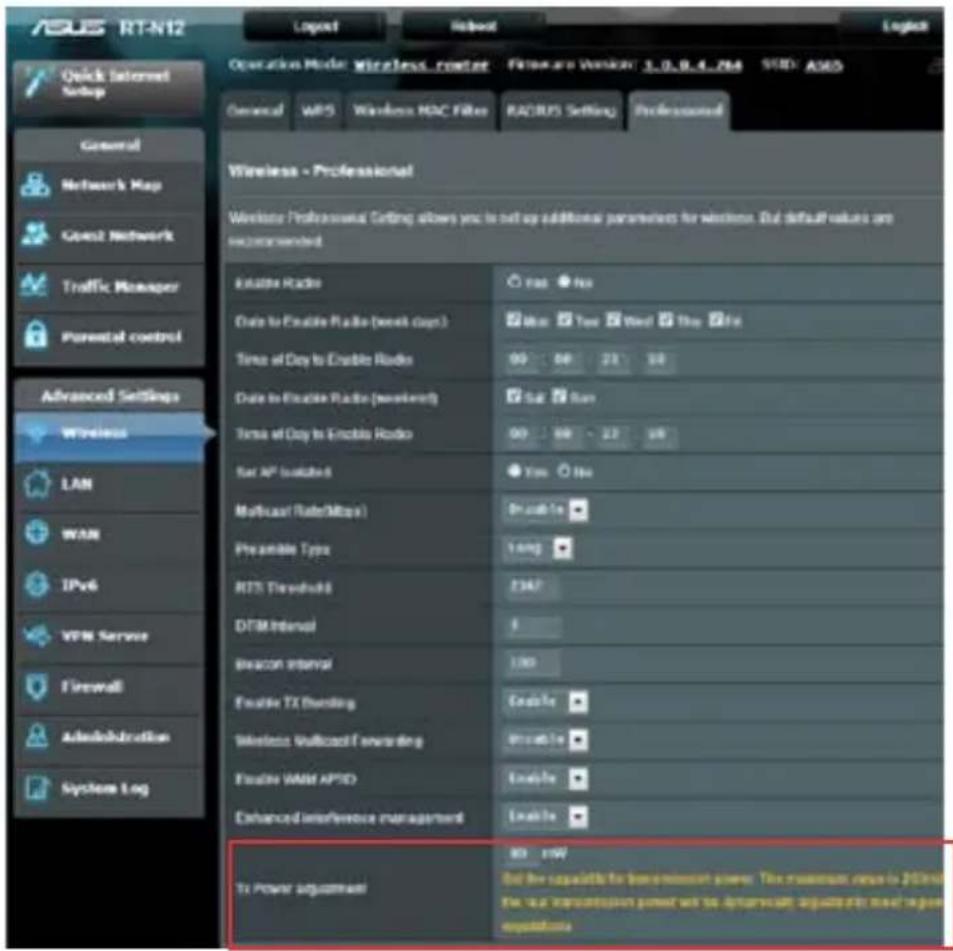Open the Preamble Type dropdown
The width and height of the screenshot is (953, 951).
(538, 548)
